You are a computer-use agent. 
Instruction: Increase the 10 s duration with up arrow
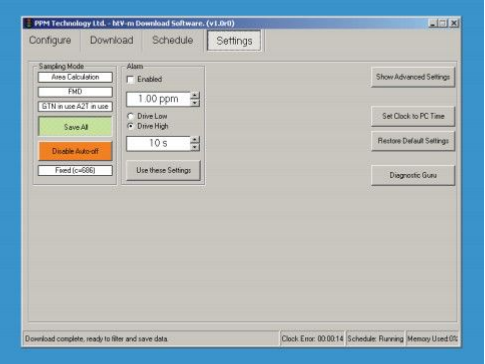tap(195, 140)
